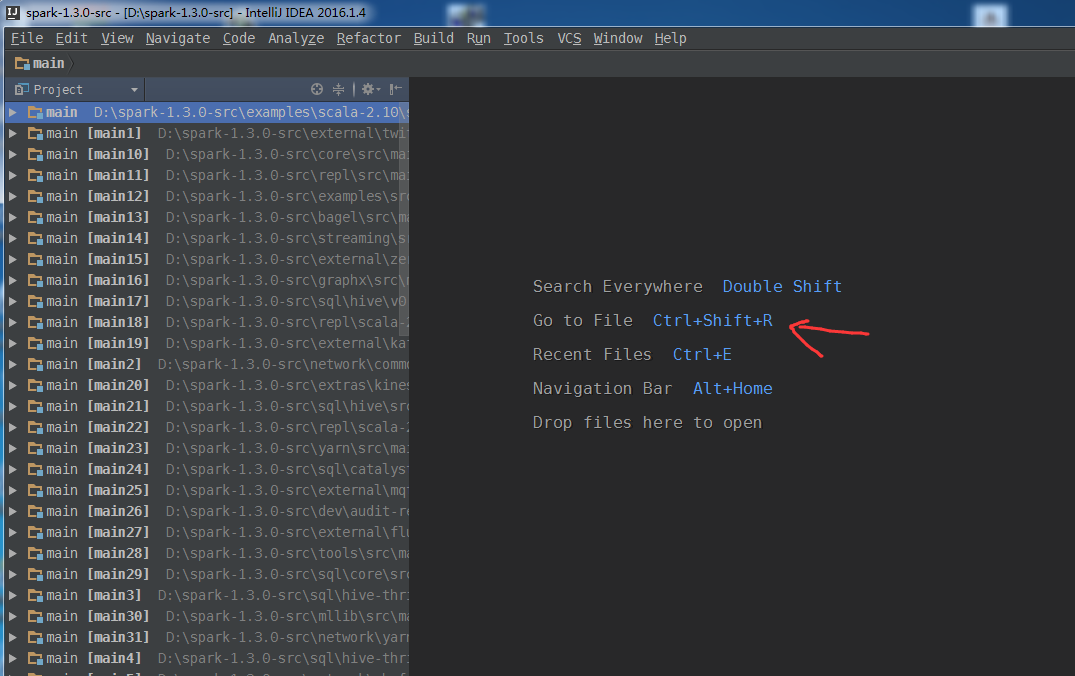Screen dimensions: 1075x676
Task: Open the Help menu
Action: [x=670, y=38]
